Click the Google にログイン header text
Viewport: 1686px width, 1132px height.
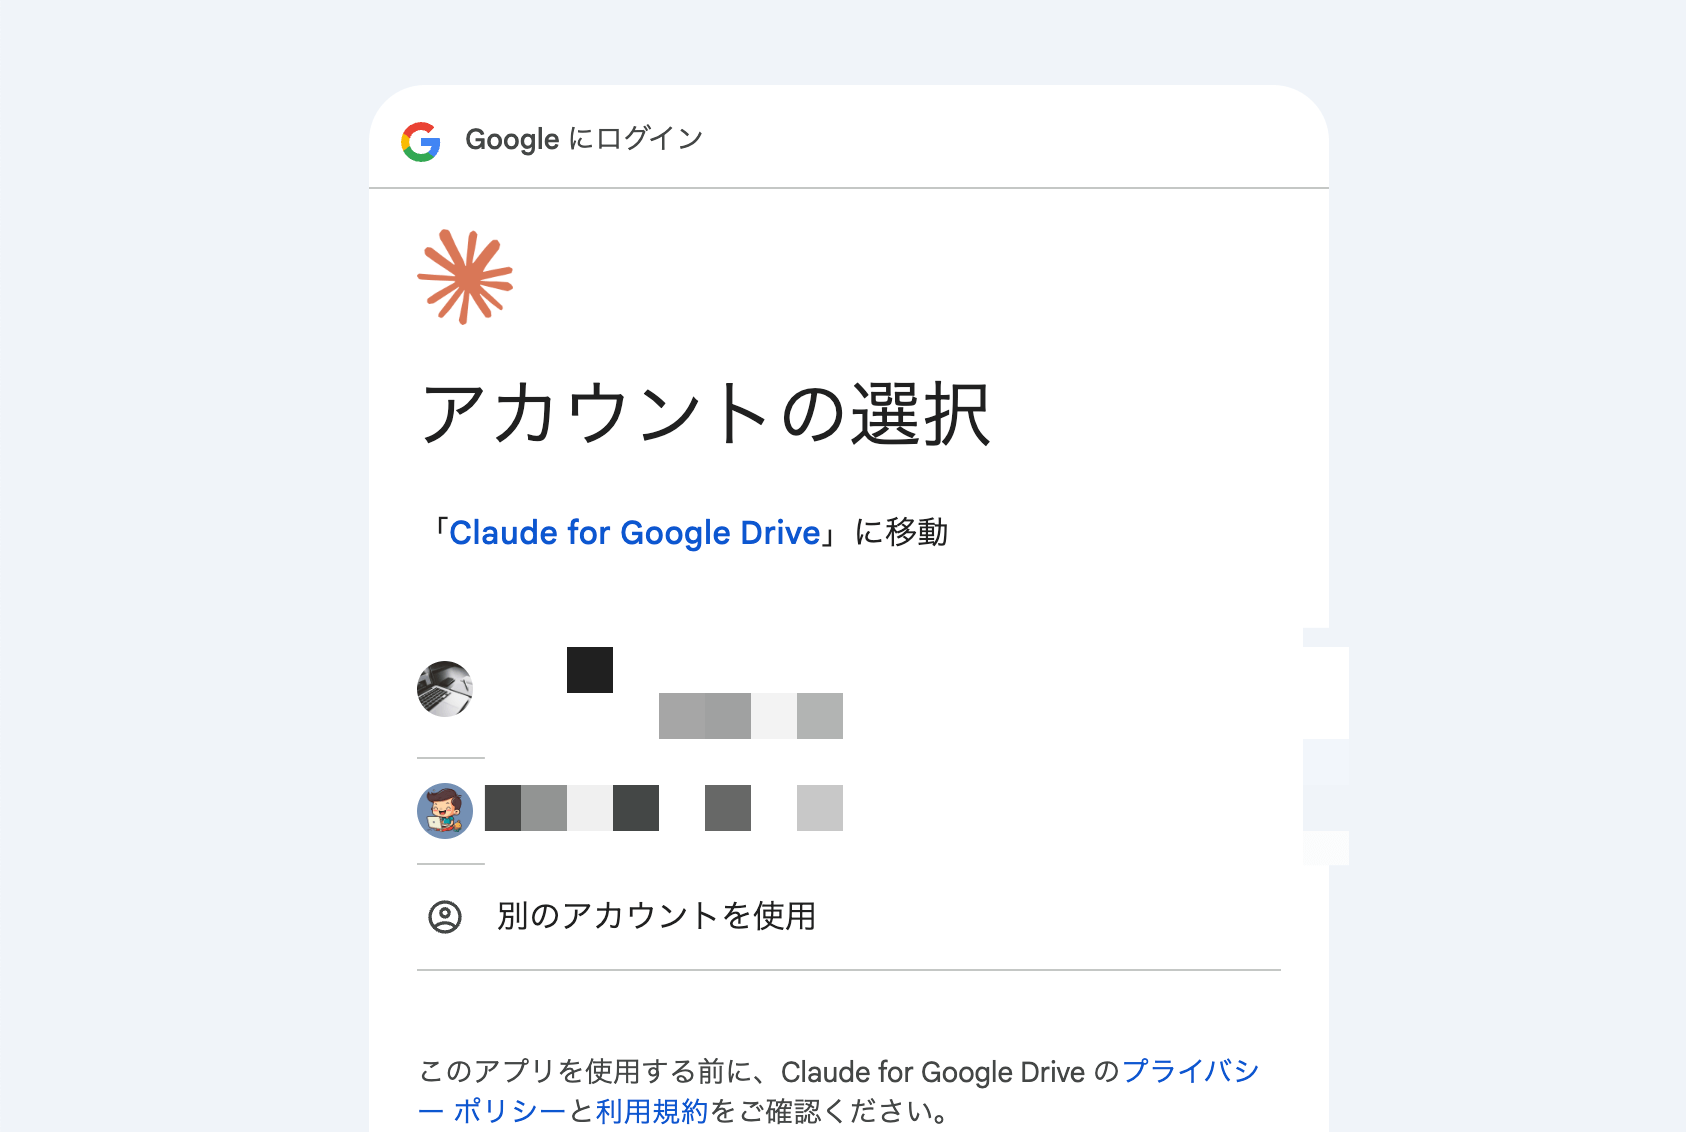click(584, 139)
